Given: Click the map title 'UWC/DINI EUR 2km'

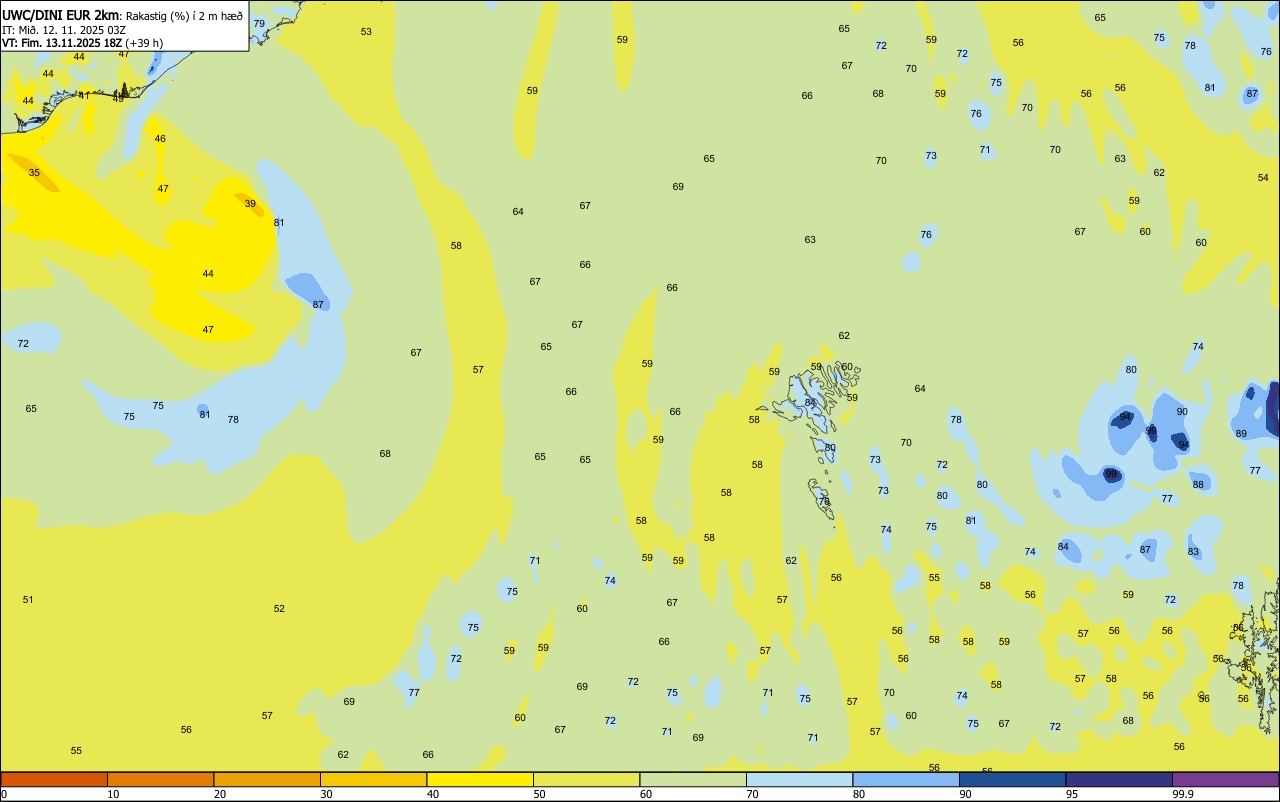Looking at the screenshot, I should (x=60, y=15).
